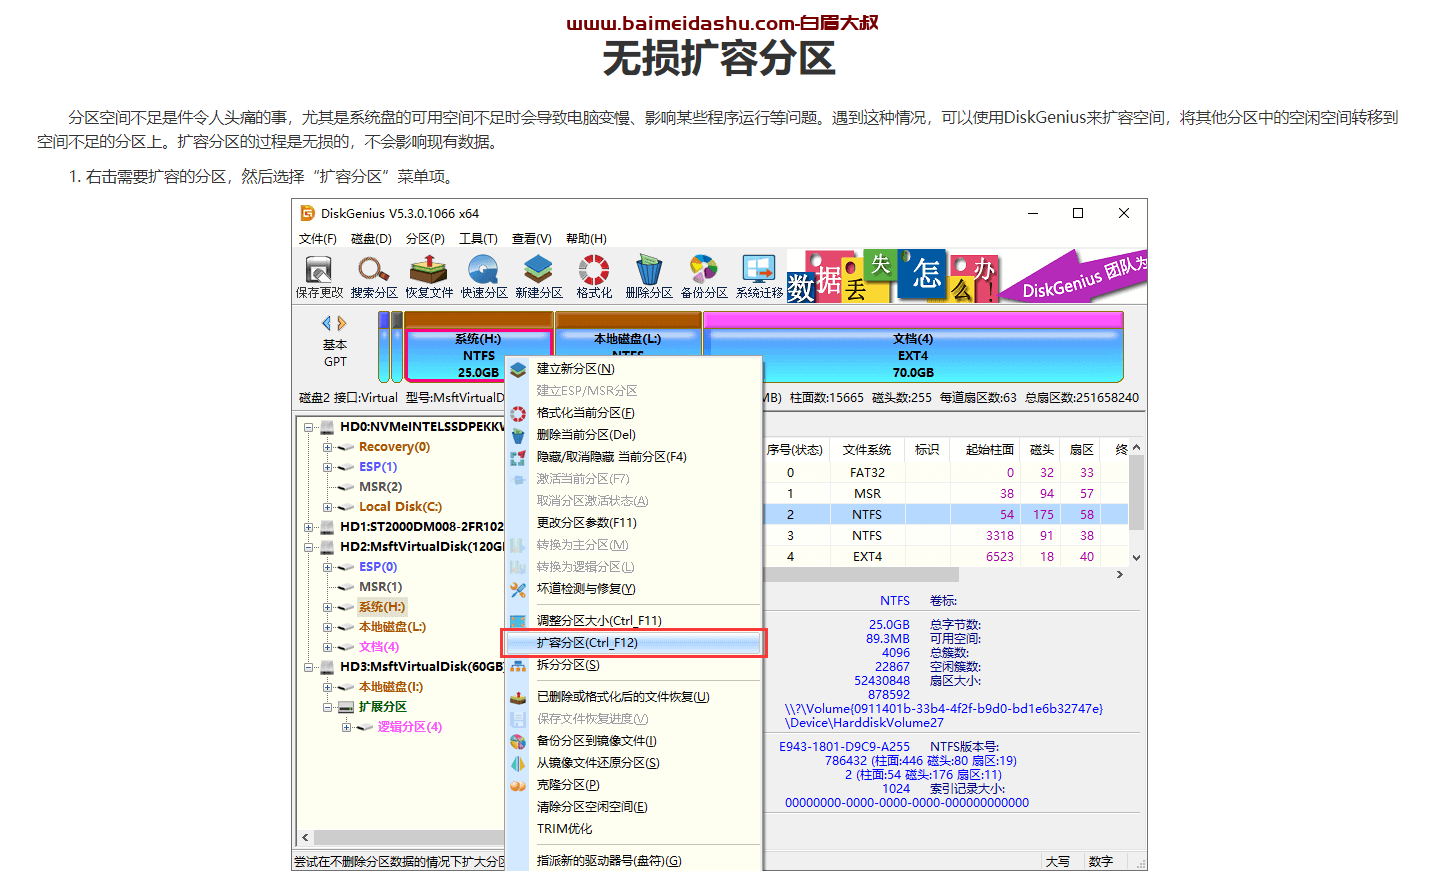The image size is (1445, 873).
Task: Select 本地磁盘(I:) in the disk tree
Action: [391, 687]
